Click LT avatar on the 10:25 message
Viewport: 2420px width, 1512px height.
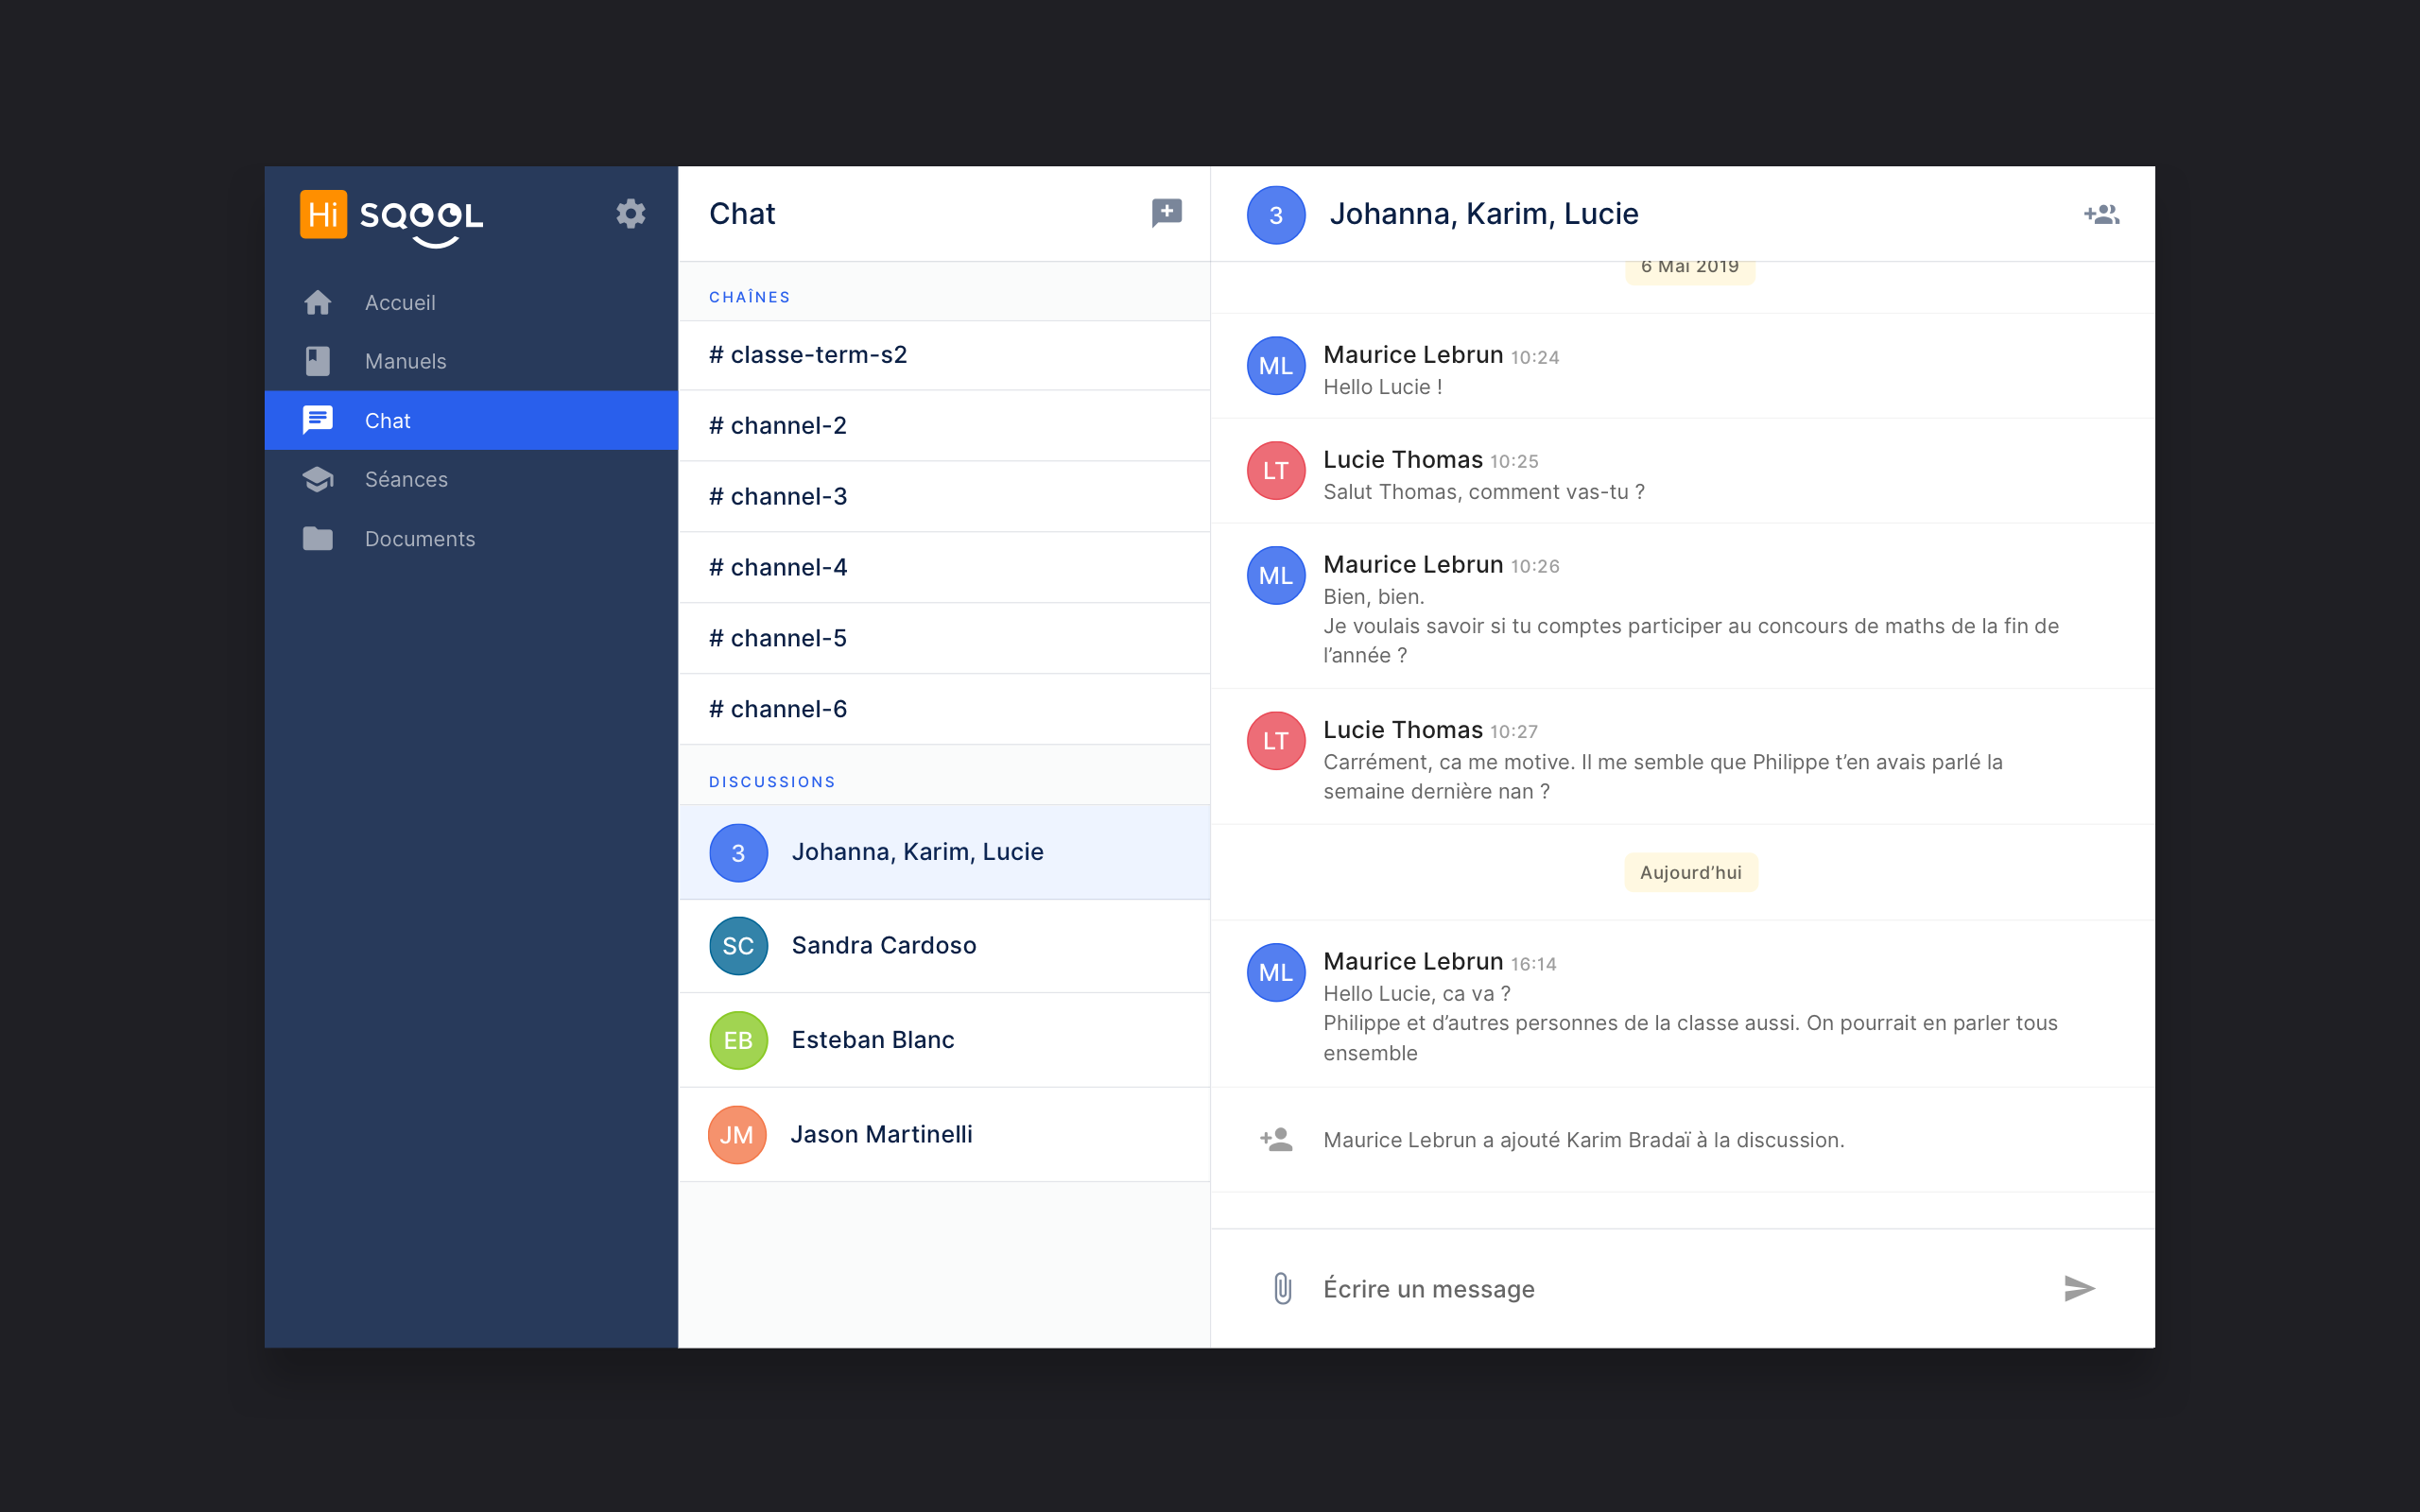coord(1276,470)
